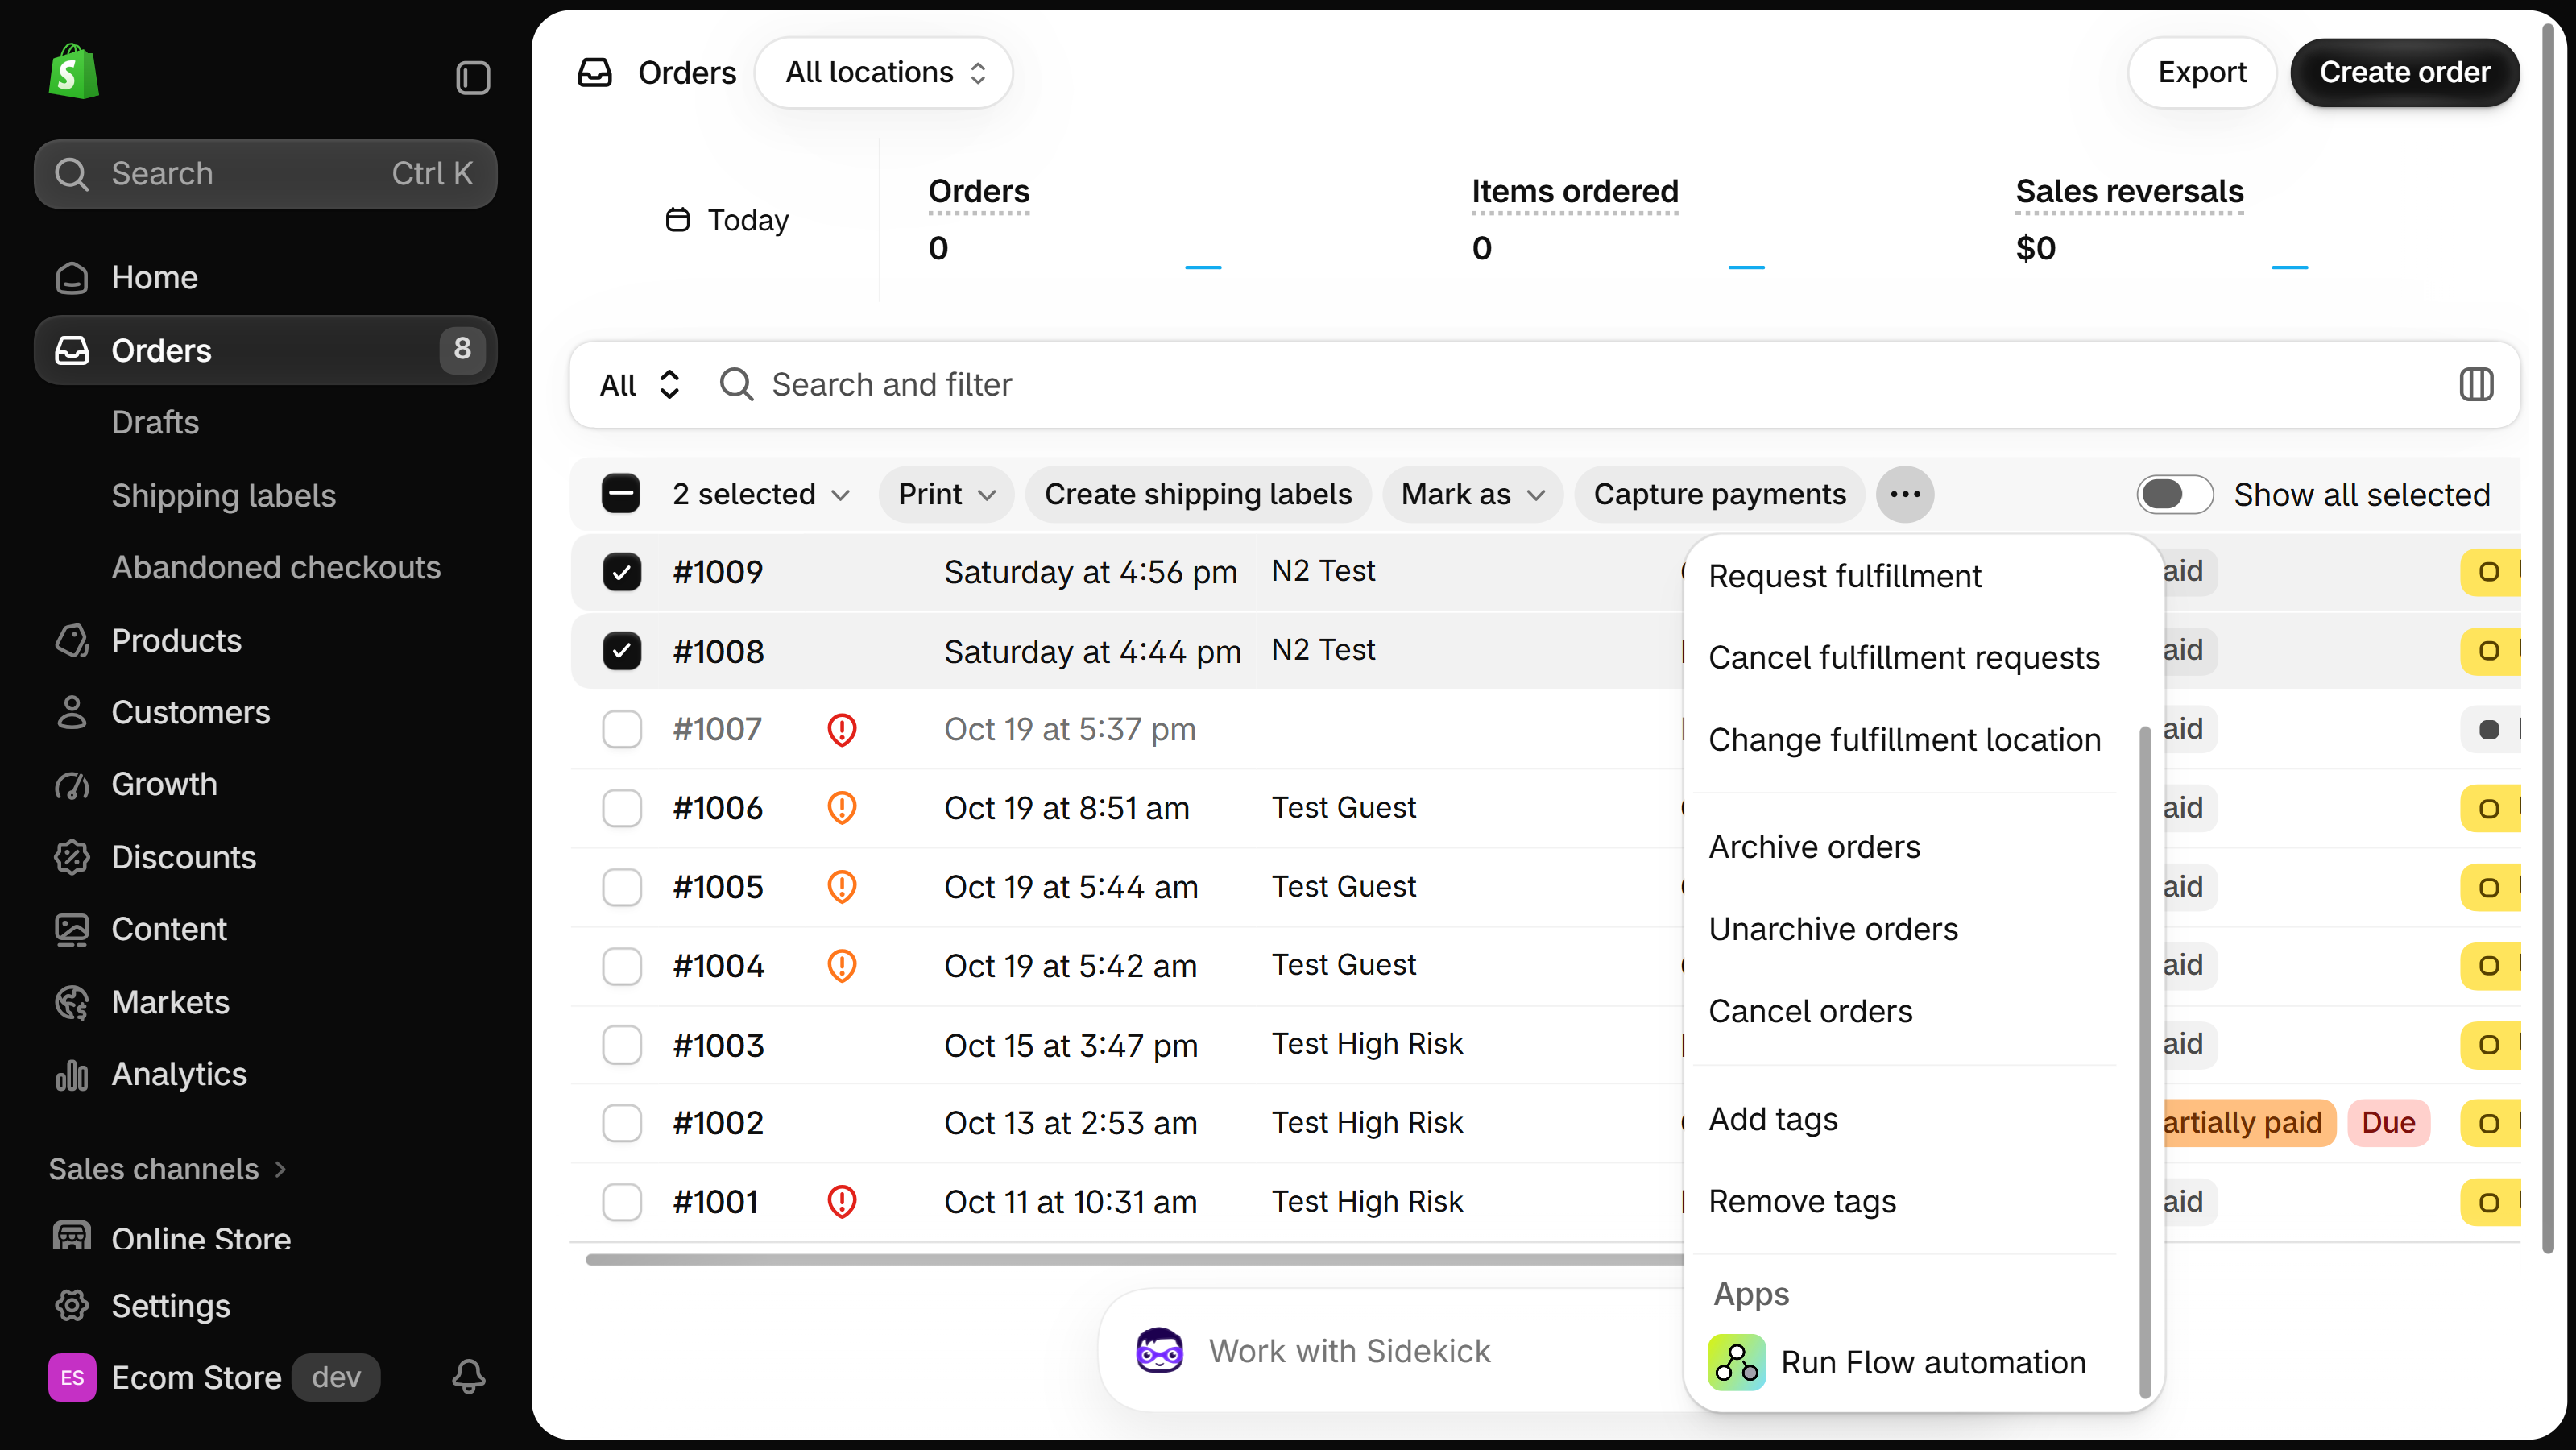Go to the Products section

tap(265, 640)
